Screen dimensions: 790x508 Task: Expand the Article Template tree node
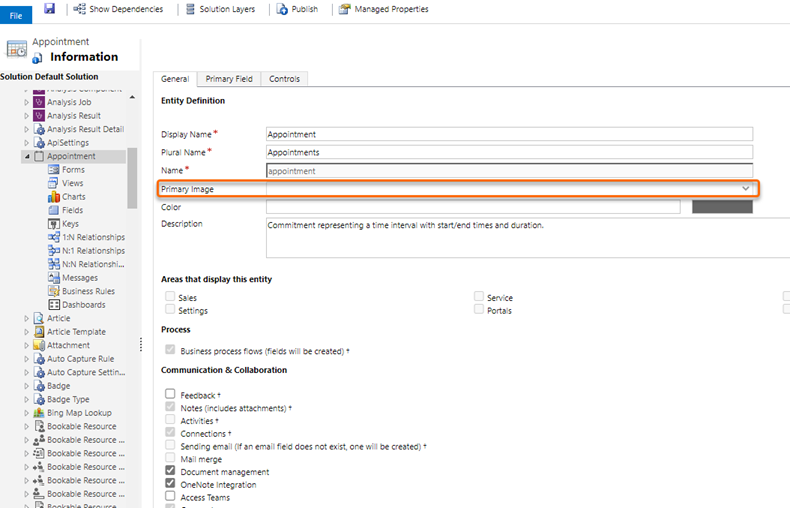(x=27, y=332)
